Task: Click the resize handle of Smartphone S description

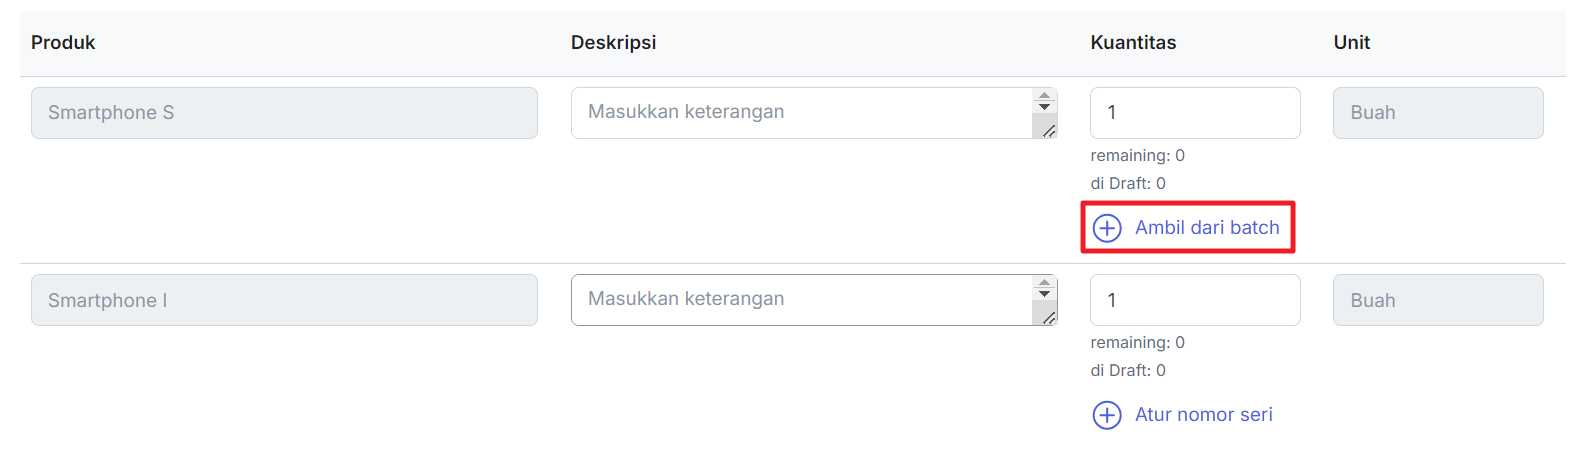Action: click(1047, 130)
